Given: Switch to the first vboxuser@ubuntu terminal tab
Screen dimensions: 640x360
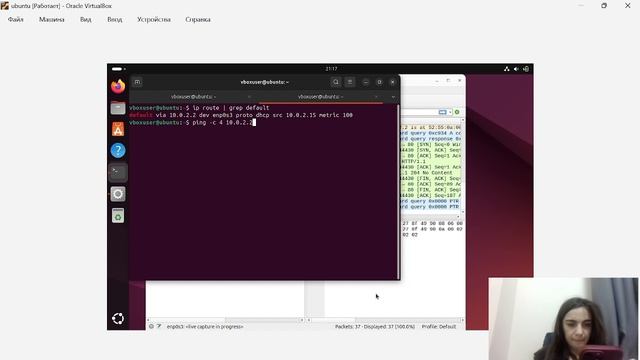Looking at the screenshot, I should pos(193,97).
